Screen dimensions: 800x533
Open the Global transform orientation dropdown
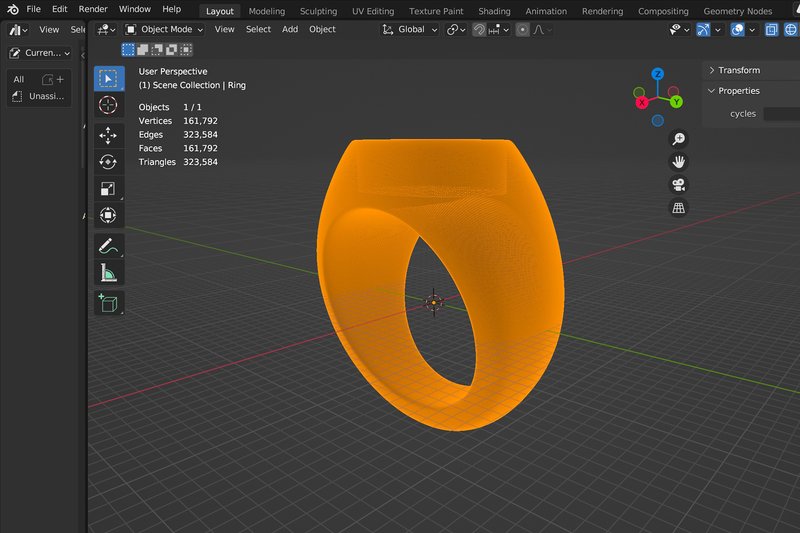pos(410,30)
